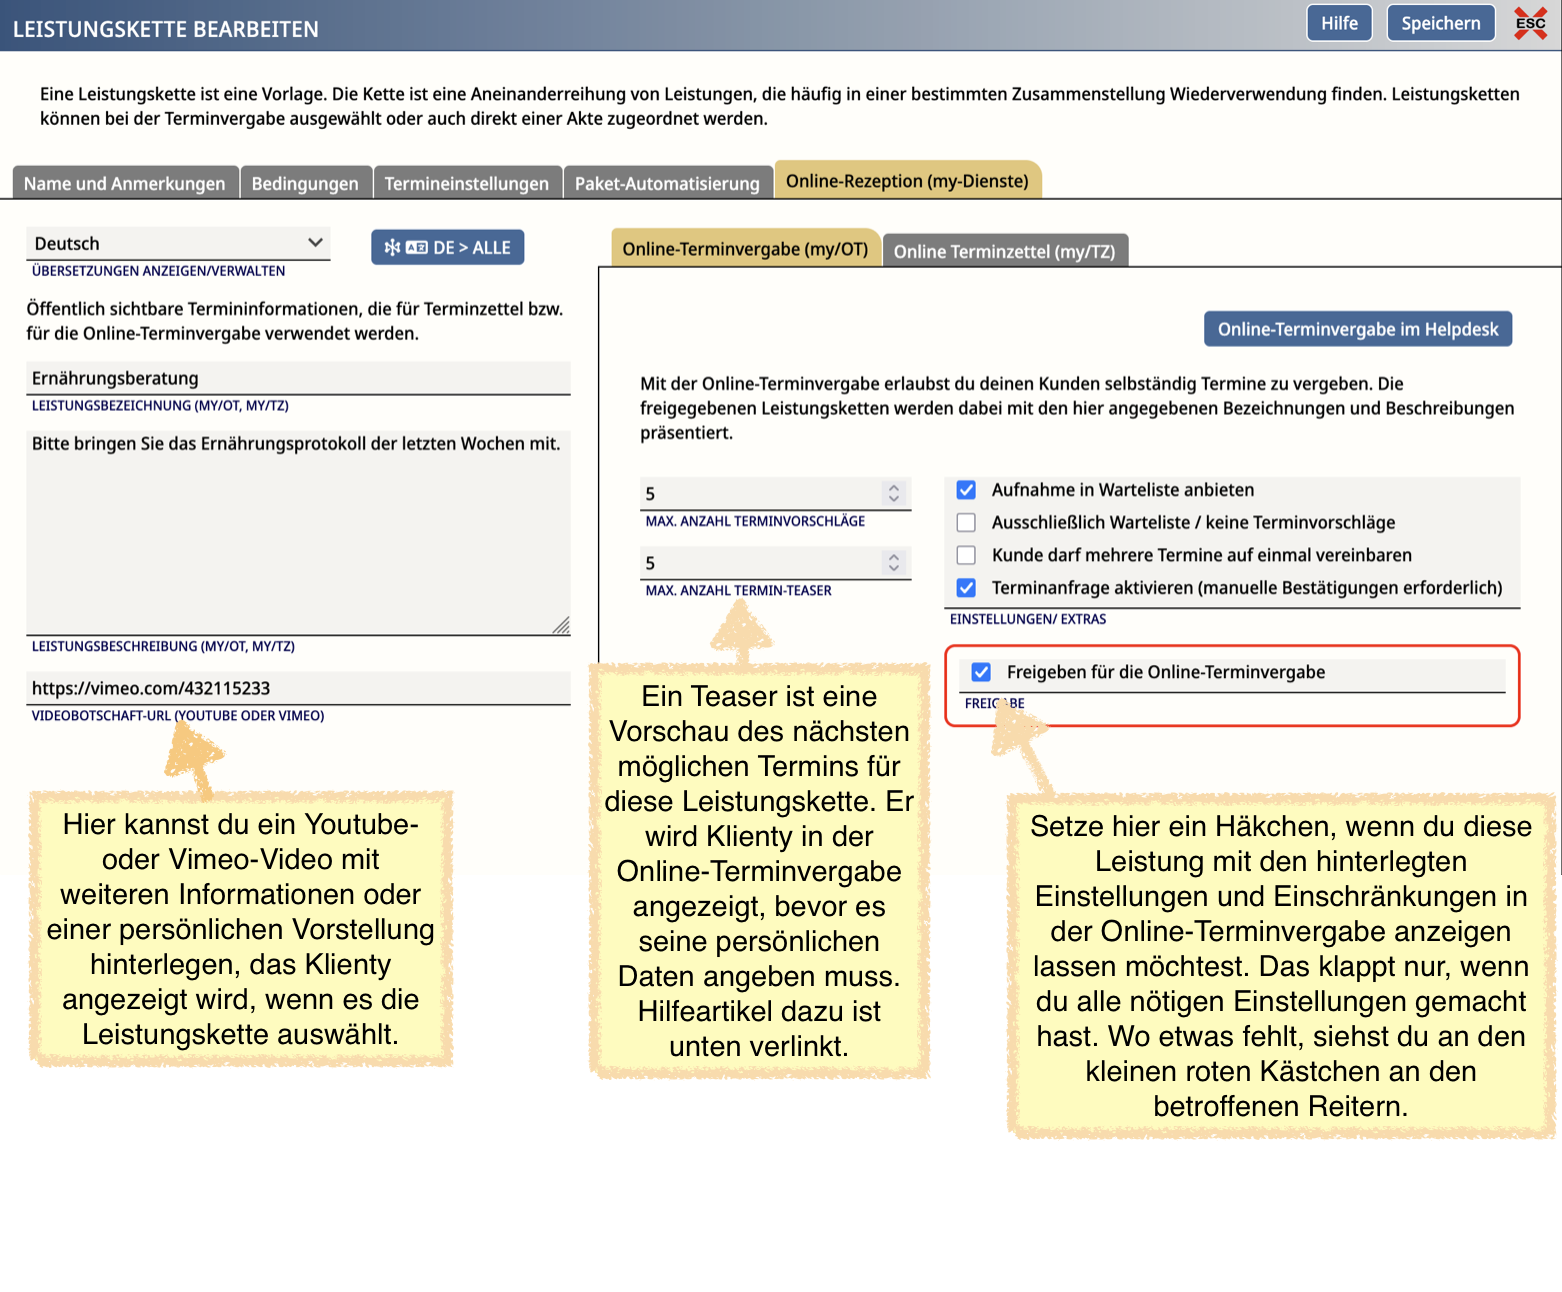Allow Kunde mehrere Termine auf einmal
The height and width of the screenshot is (1292, 1562).
click(966, 555)
